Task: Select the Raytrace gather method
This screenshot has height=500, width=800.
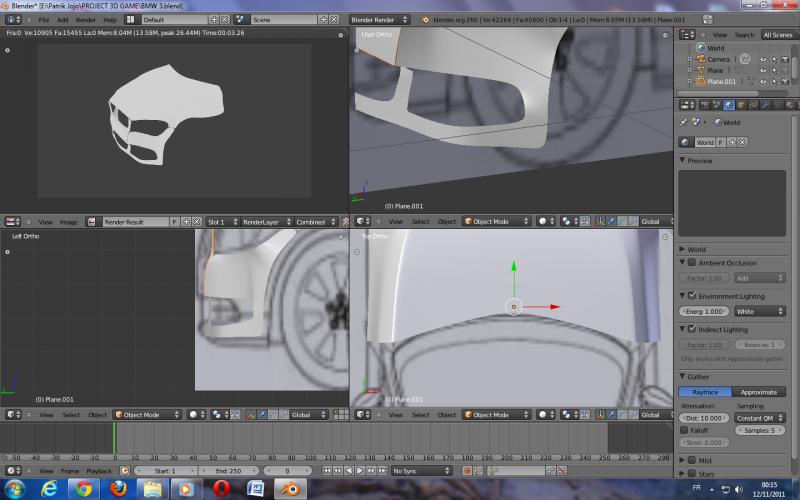Action: [x=705, y=392]
